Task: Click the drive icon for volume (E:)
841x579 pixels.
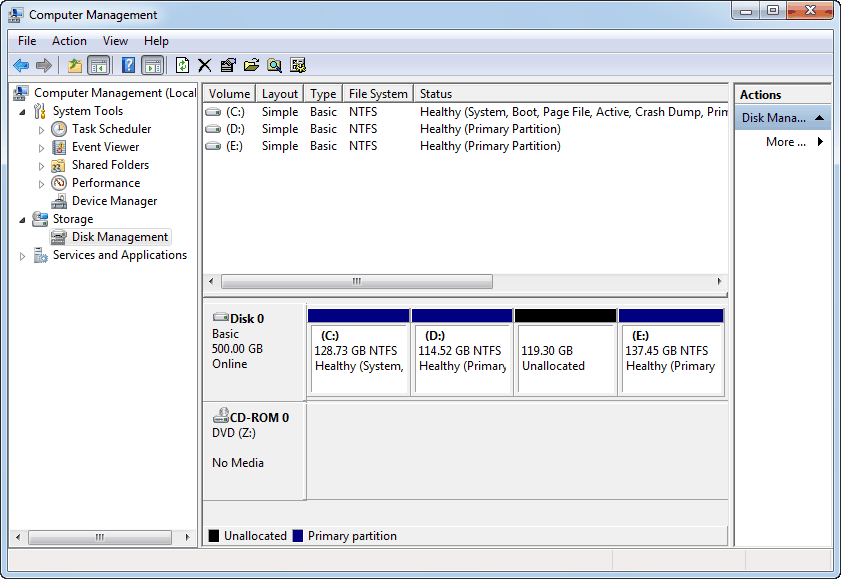Action: pos(213,146)
